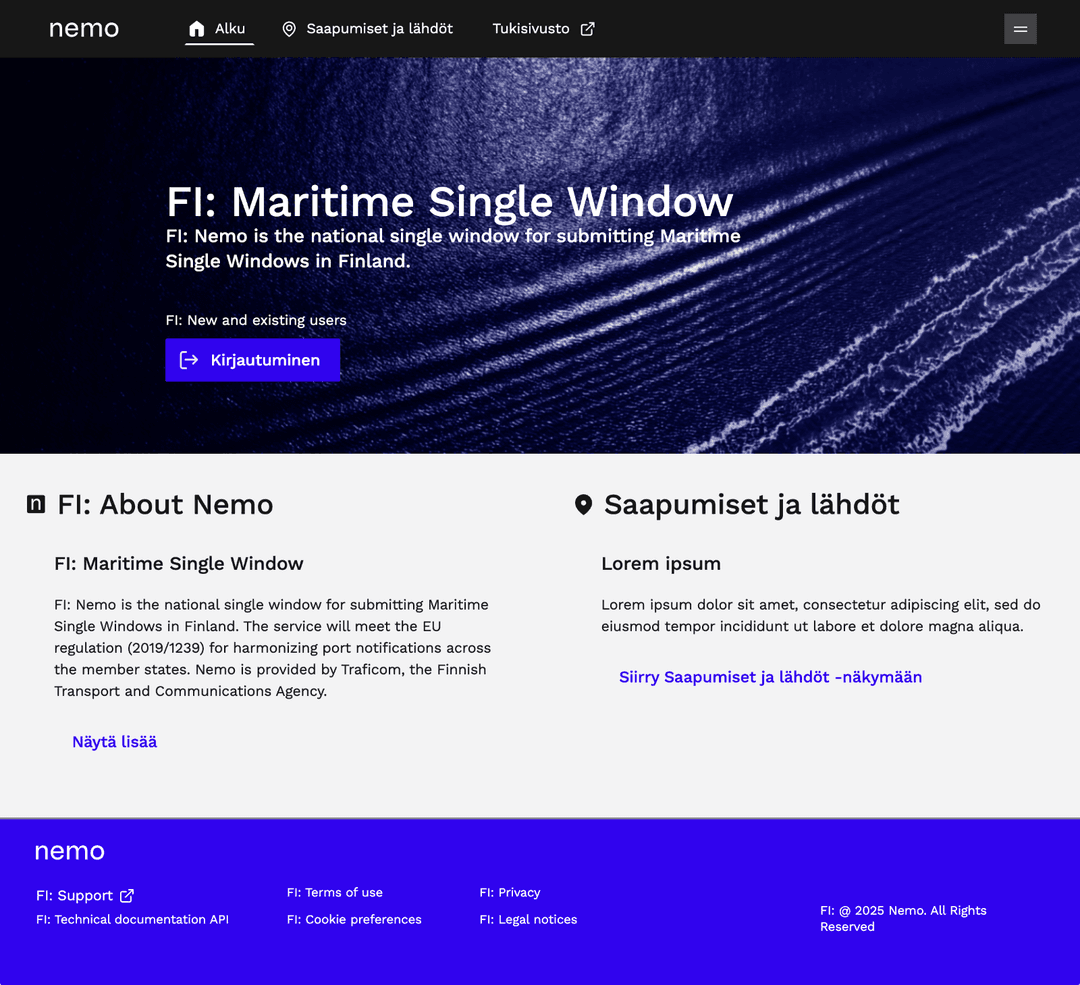Open Saapumiset ja lähdöt in the navbar
The height and width of the screenshot is (985, 1080).
tap(379, 29)
